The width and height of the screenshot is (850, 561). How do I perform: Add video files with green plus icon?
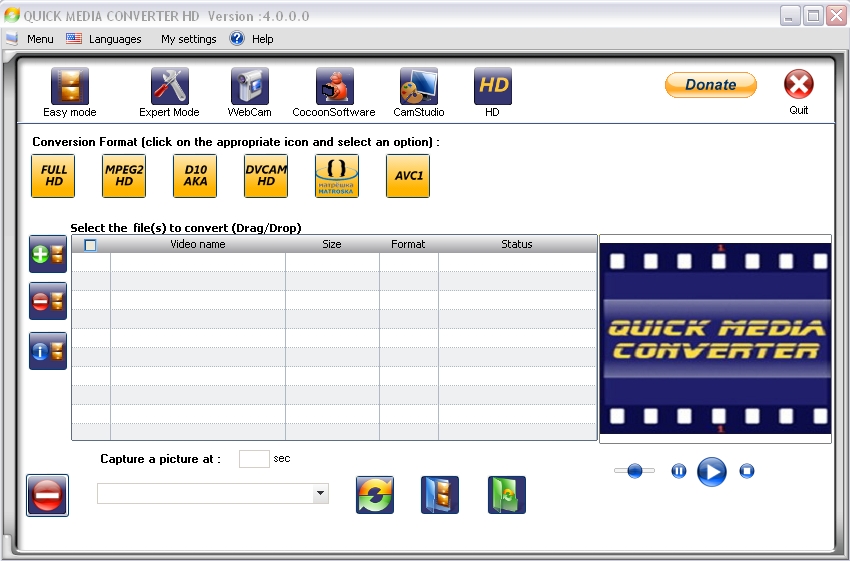(48, 254)
